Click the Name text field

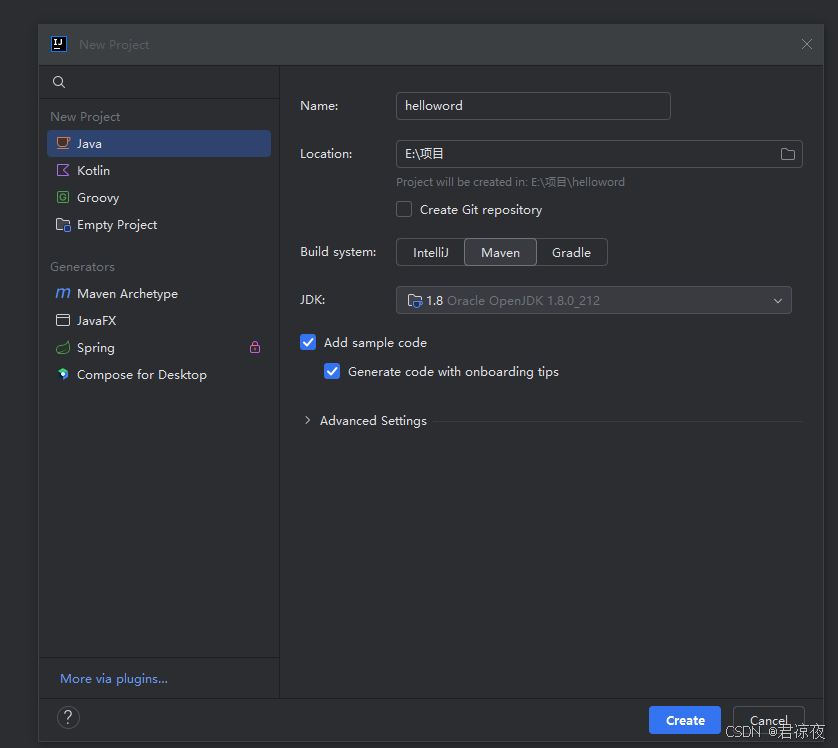coord(533,106)
